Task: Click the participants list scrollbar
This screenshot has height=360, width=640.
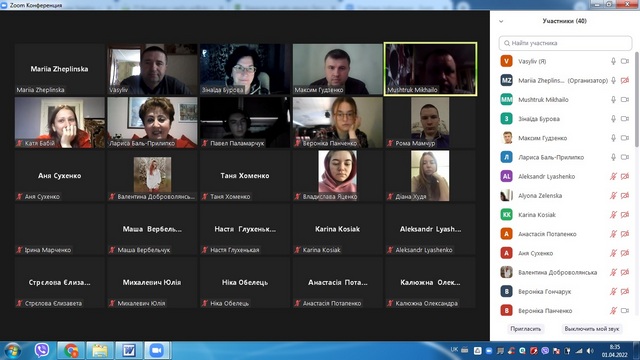Action: 636,100
